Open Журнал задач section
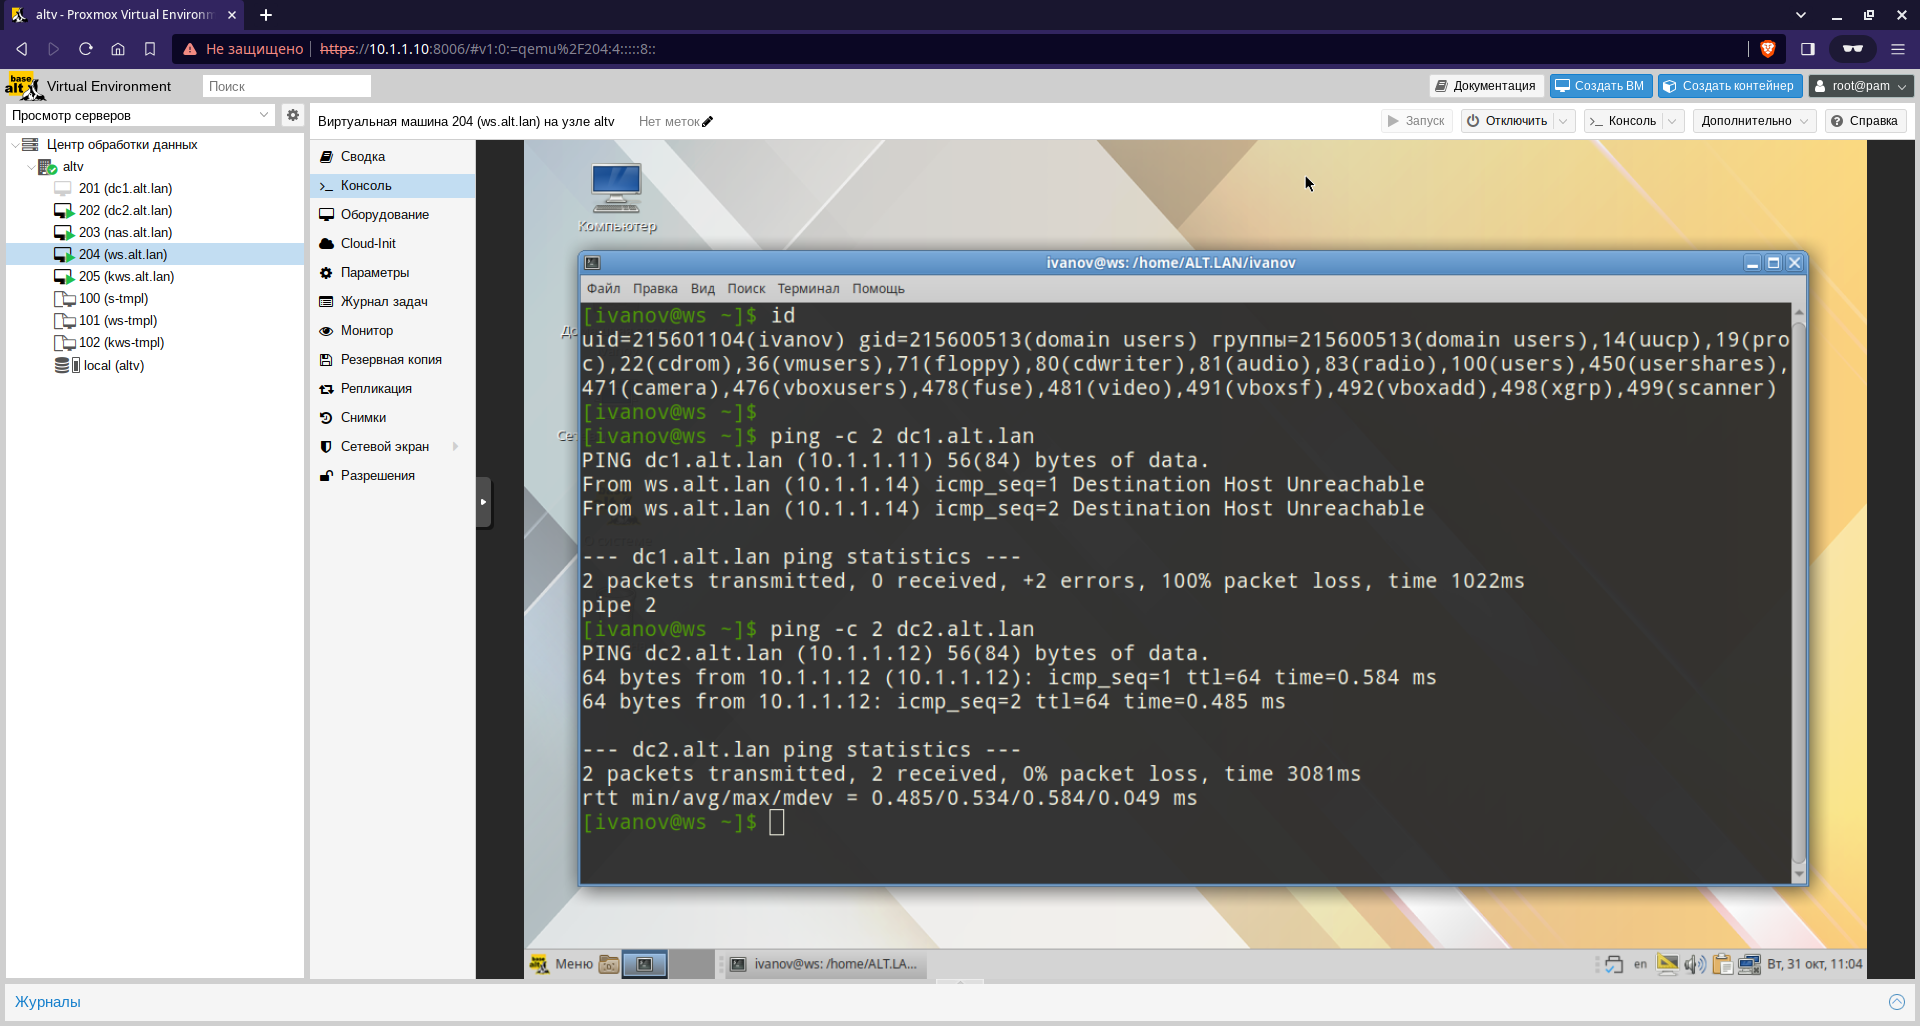This screenshot has height=1026, width=1920. click(x=392, y=302)
